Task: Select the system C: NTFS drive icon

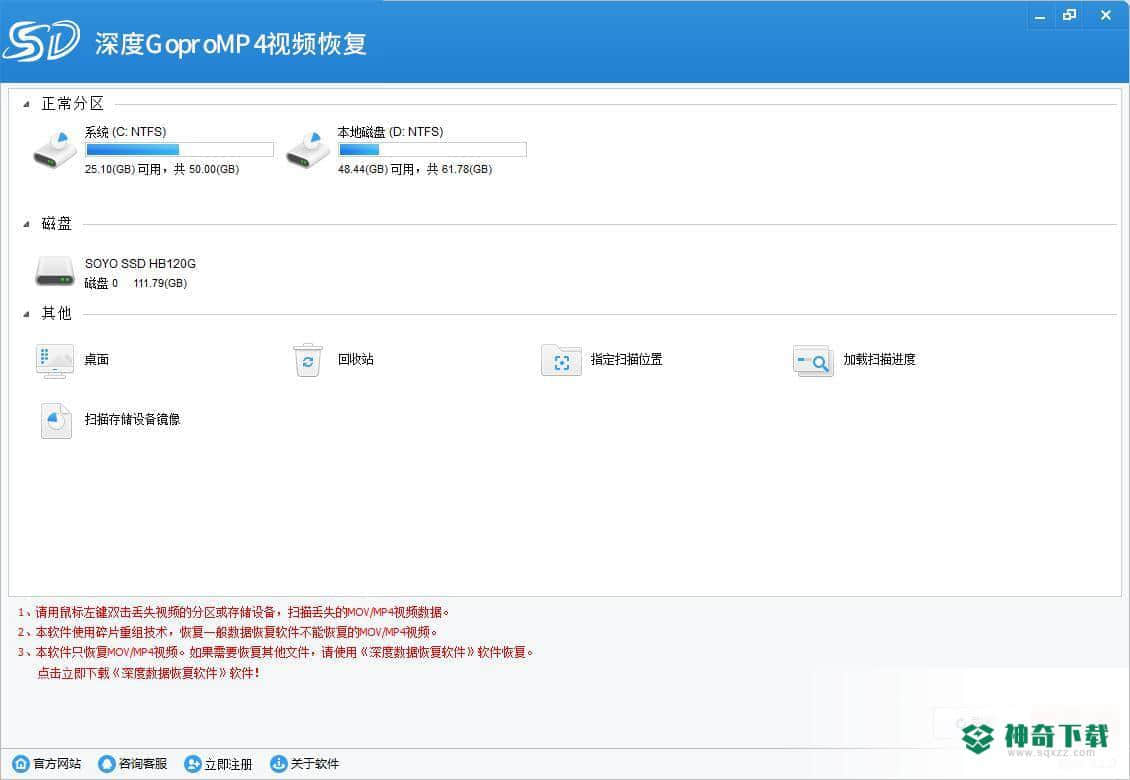Action: click(55, 150)
